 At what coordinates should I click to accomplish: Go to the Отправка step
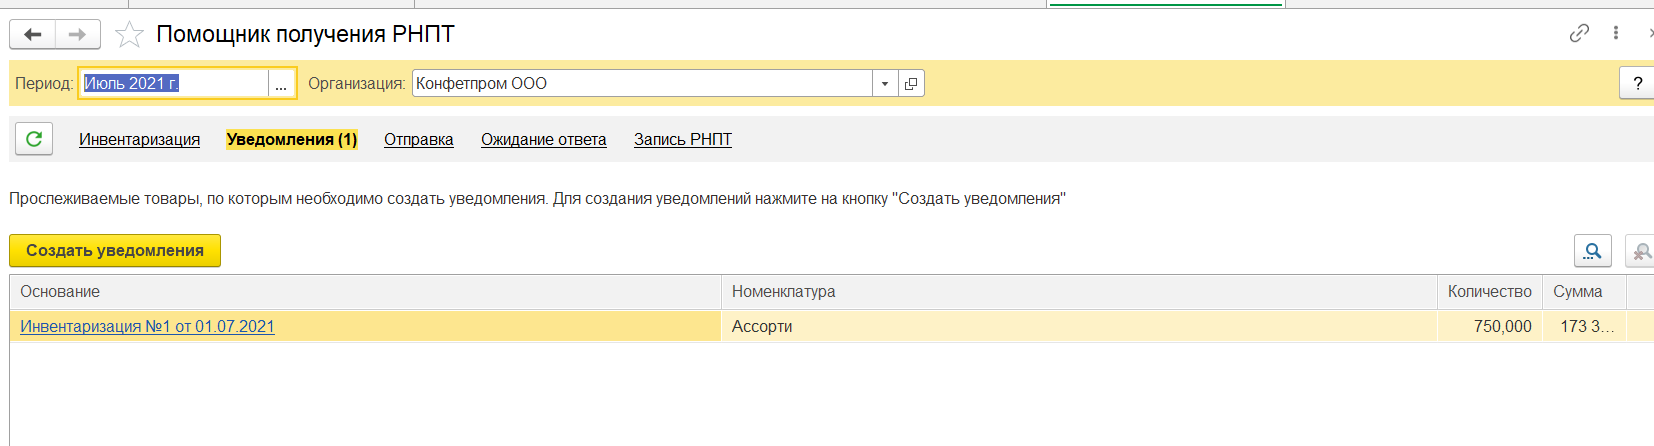pyautogui.click(x=418, y=140)
